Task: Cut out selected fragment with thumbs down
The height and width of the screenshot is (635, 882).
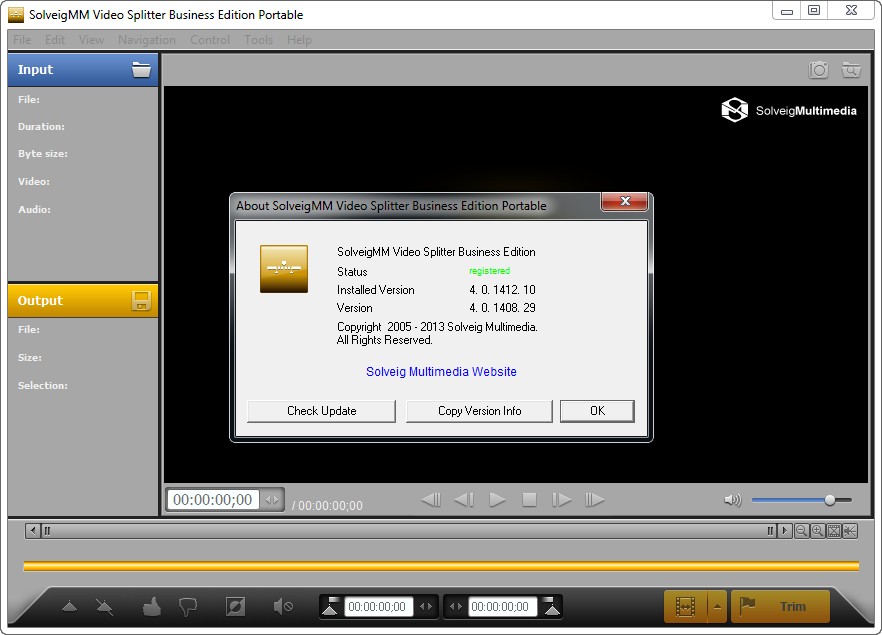Action: click(x=188, y=607)
